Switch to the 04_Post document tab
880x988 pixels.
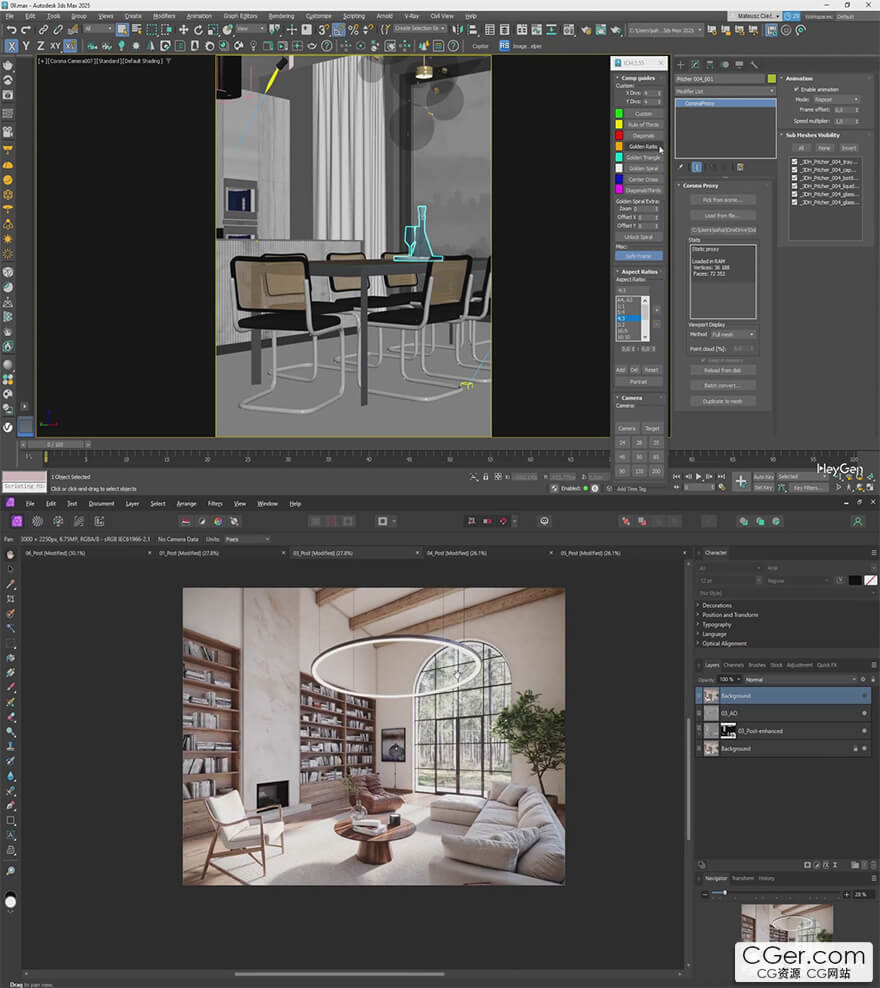(456, 553)
